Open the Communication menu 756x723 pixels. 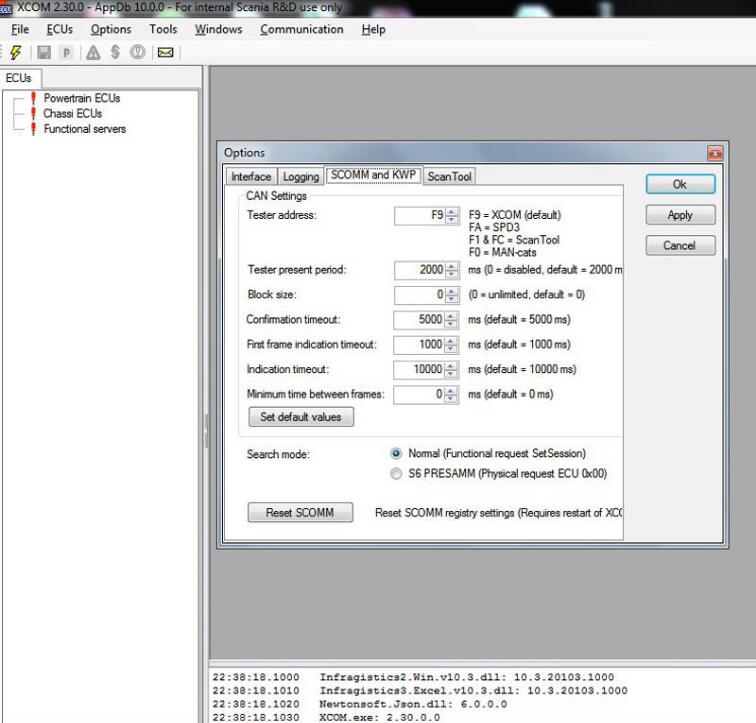pos(302,29)
